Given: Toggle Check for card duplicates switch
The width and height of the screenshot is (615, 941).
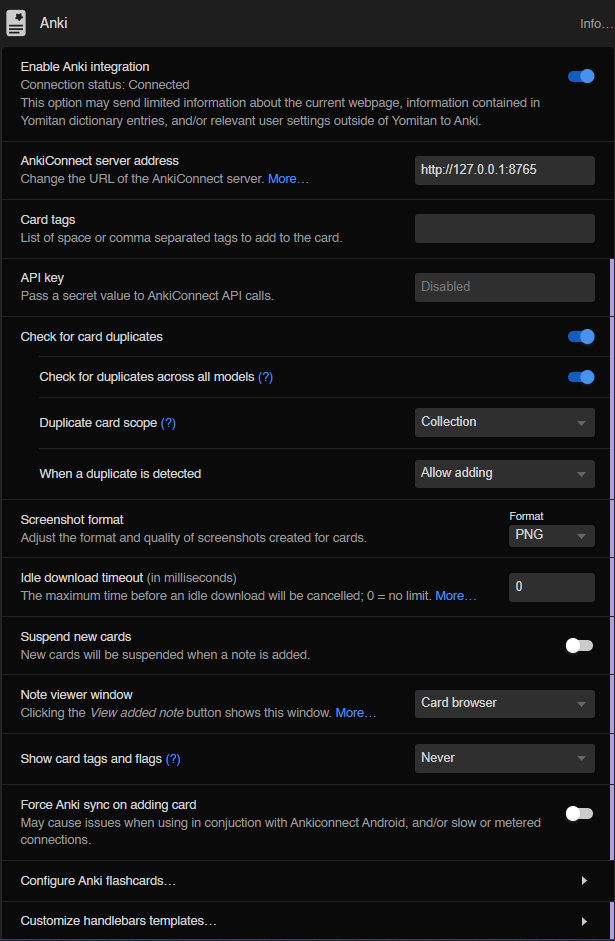Looking at the screenshot, I should click(x=581, y=337).
